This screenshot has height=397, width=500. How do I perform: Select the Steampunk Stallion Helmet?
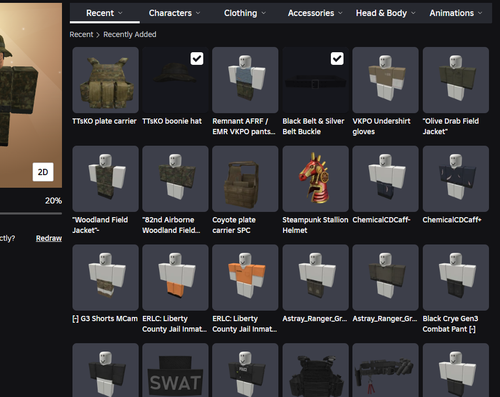[x=315, y=179]
